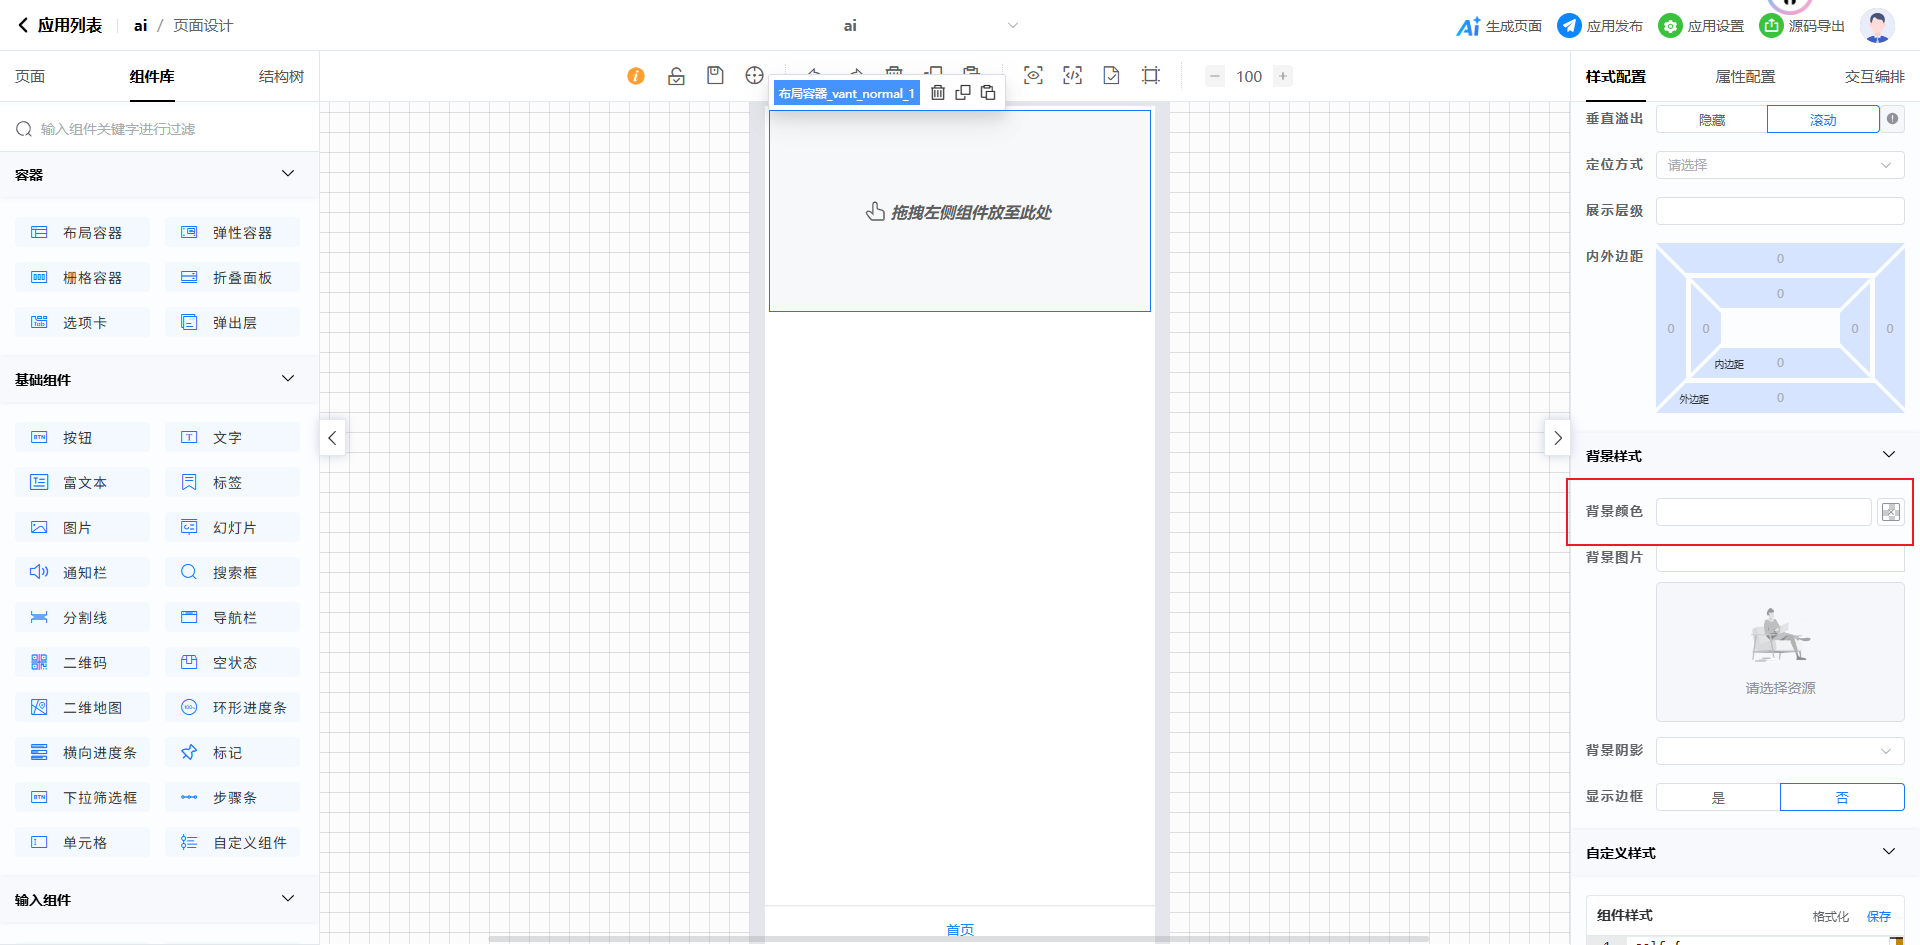This screenshot has height=945, width=1920.
Task: Delete the selected 布局容器 with trash icon
Action: (x=938, y=93)
